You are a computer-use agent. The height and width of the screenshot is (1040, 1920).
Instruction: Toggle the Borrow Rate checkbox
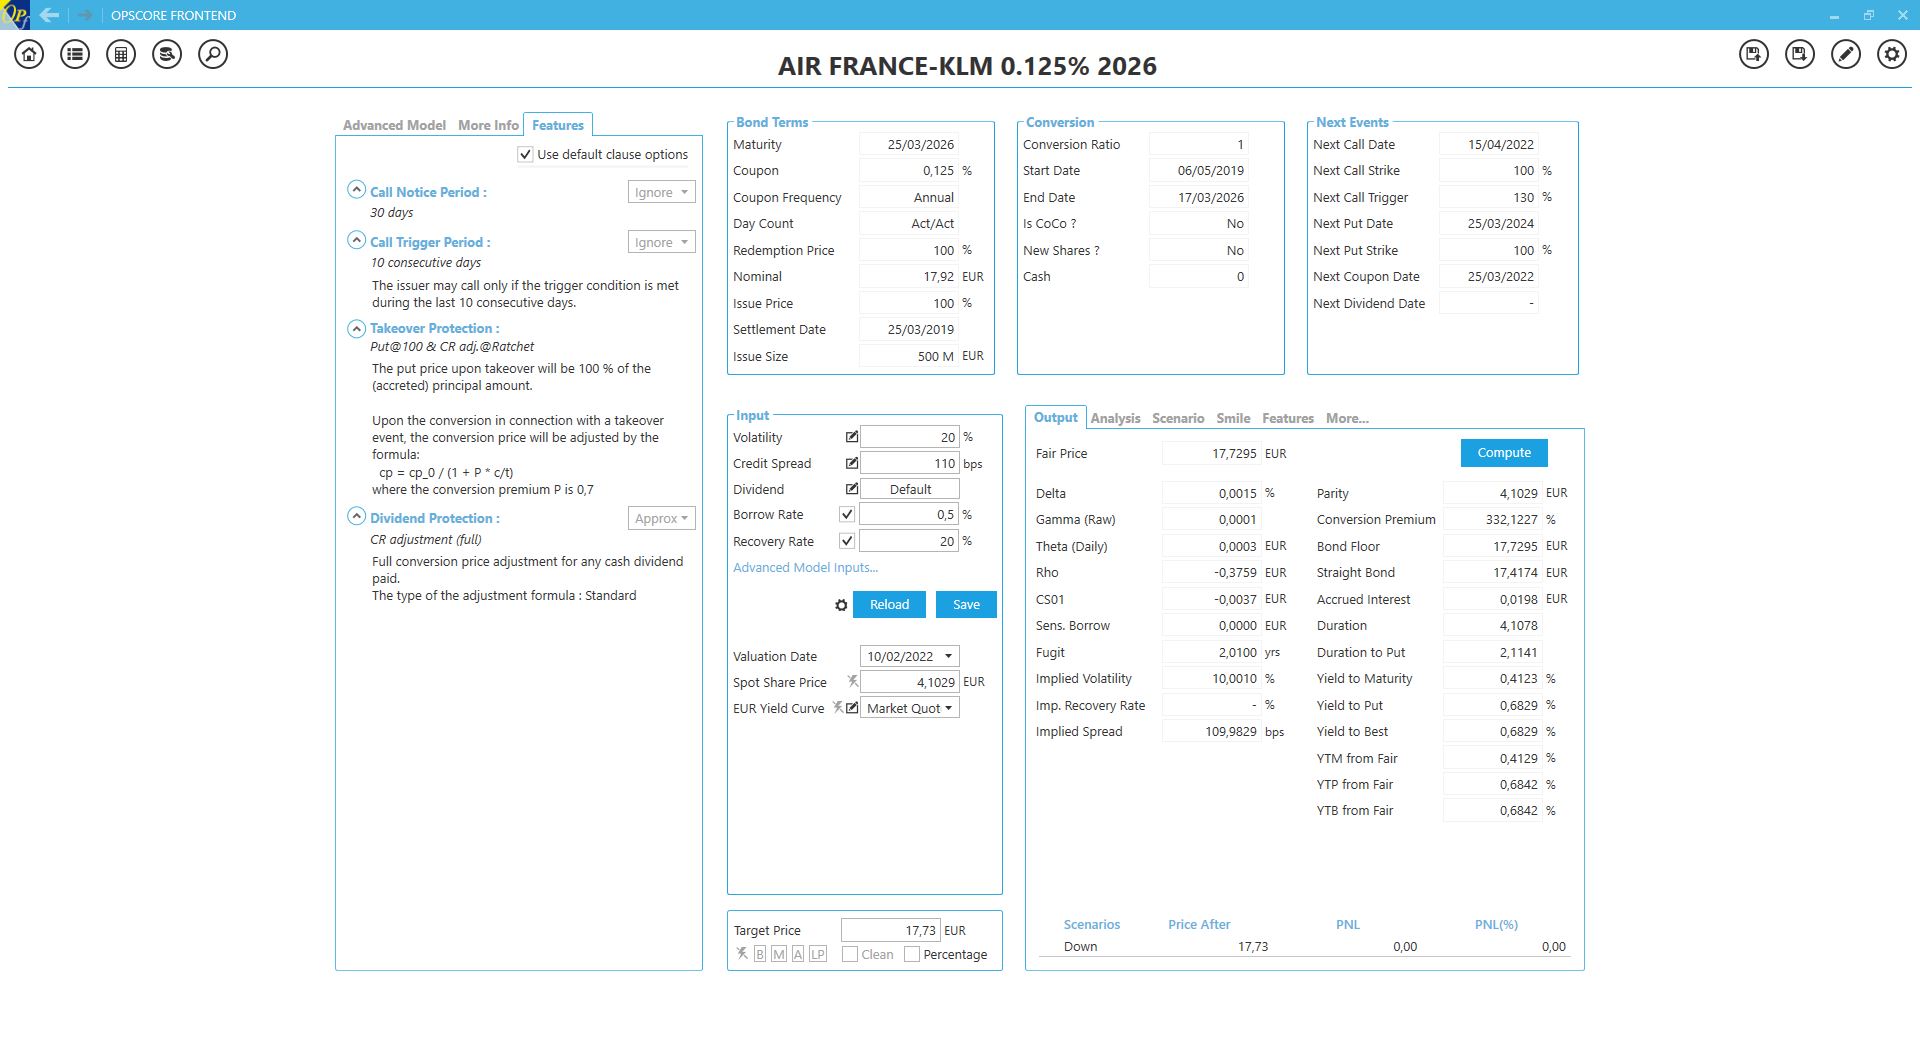click(x=847, y=514)
